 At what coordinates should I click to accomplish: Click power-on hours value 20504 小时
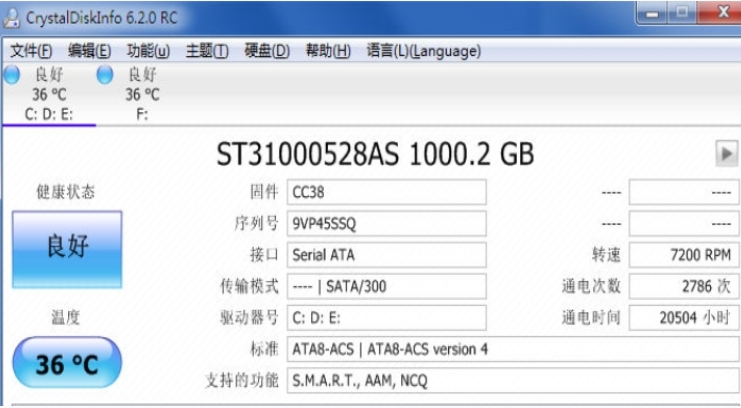click(x=684, y=318)
